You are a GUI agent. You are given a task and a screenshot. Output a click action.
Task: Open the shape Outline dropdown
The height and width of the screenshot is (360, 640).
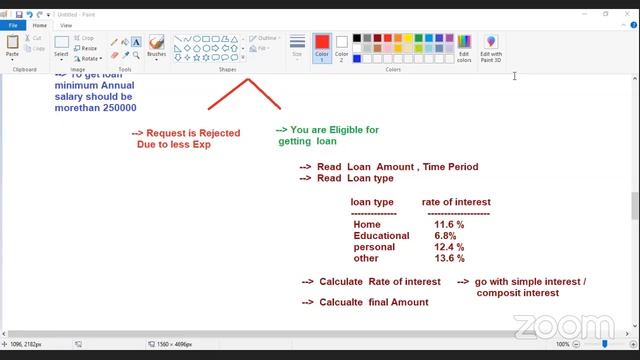[x=264, y=38]
